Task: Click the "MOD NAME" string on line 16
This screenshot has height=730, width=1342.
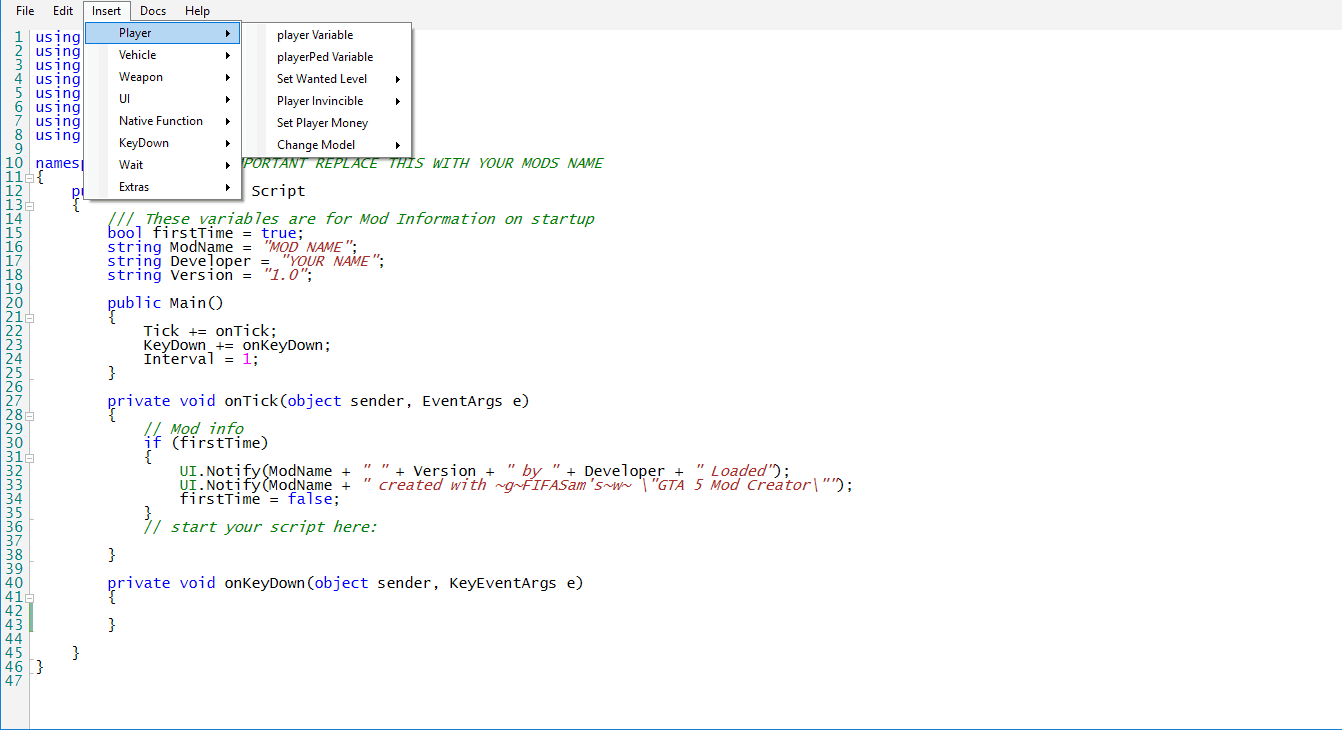Action: [307, 247]
